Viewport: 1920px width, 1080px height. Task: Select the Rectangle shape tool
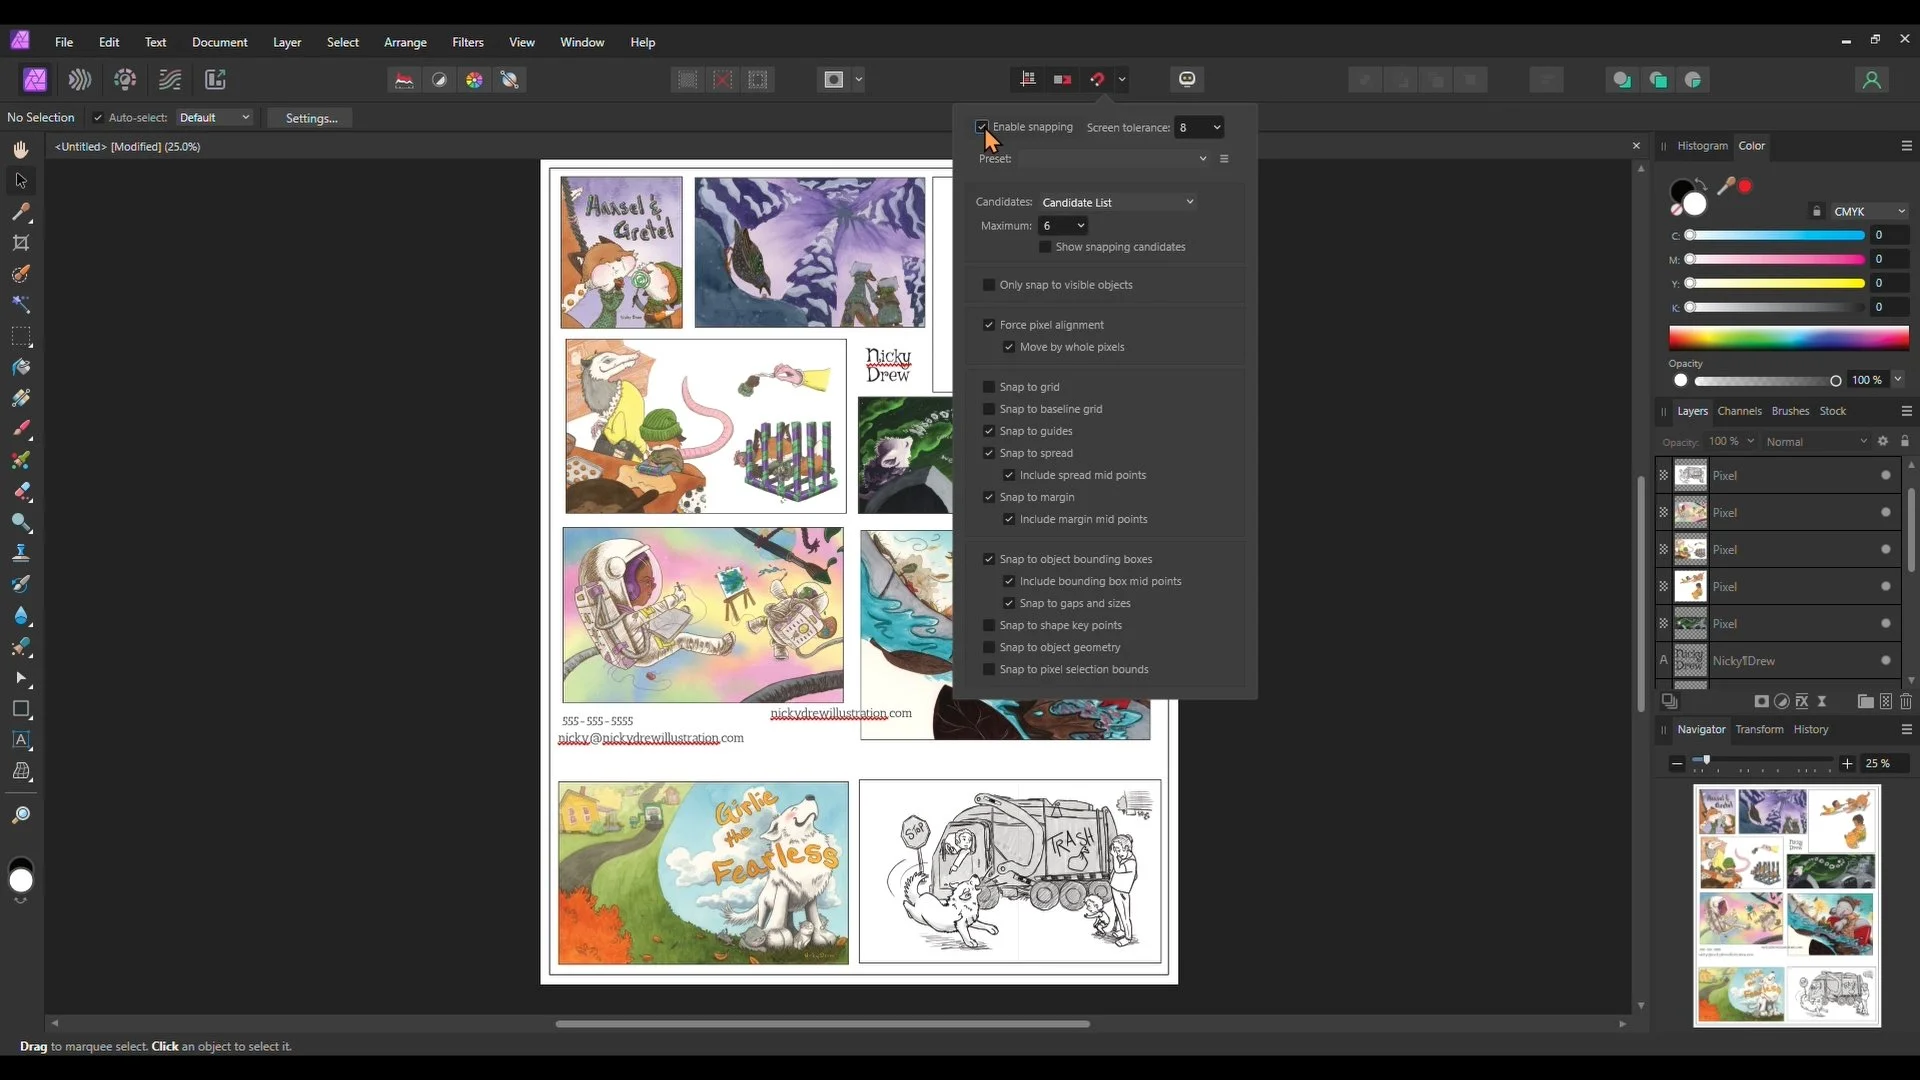21,709
